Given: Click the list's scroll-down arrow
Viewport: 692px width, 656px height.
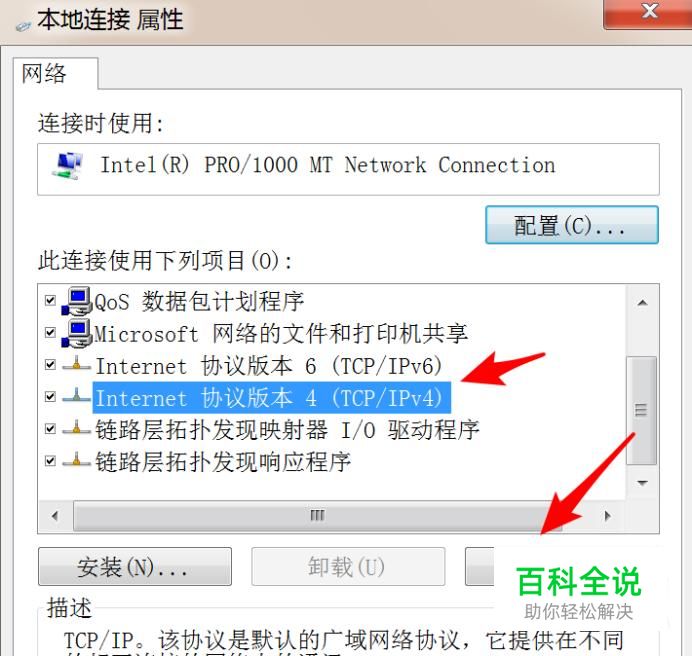Looking at the screenshot, I should [x=643, y=483].
